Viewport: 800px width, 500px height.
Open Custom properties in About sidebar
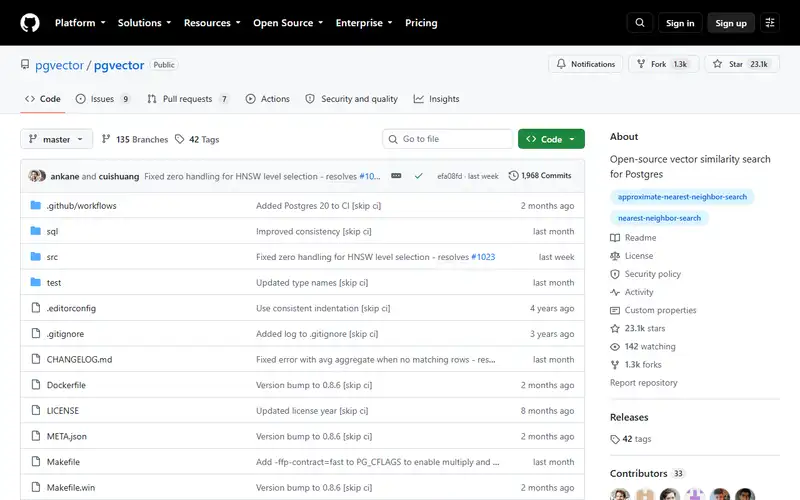coord(653,310)
